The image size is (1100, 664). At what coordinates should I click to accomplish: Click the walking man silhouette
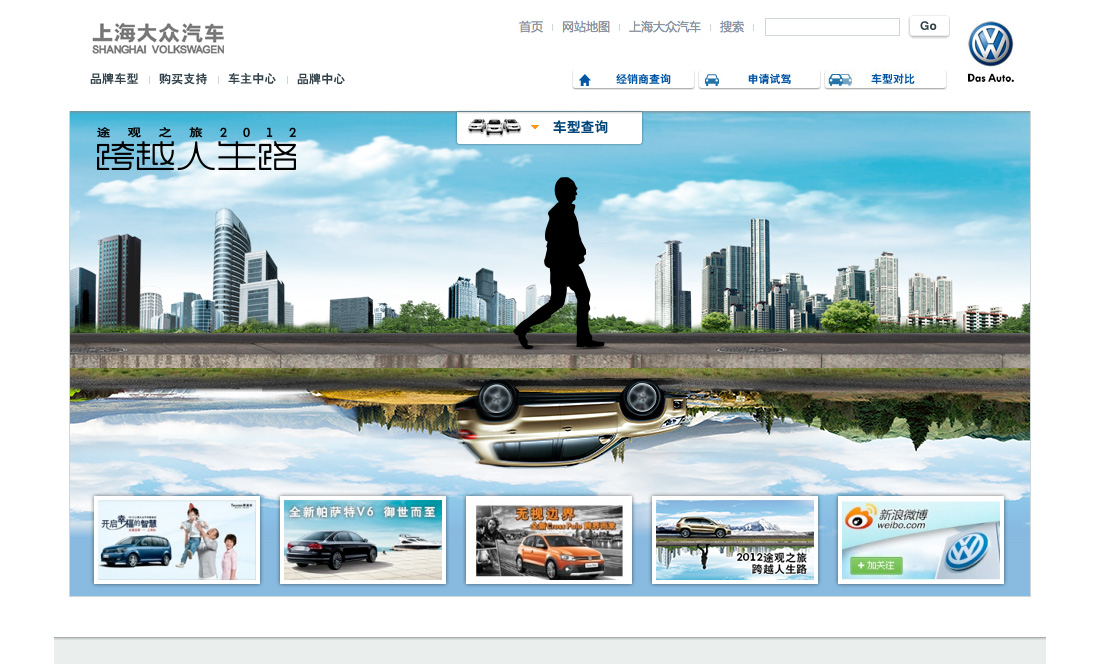tap(559, 263)
